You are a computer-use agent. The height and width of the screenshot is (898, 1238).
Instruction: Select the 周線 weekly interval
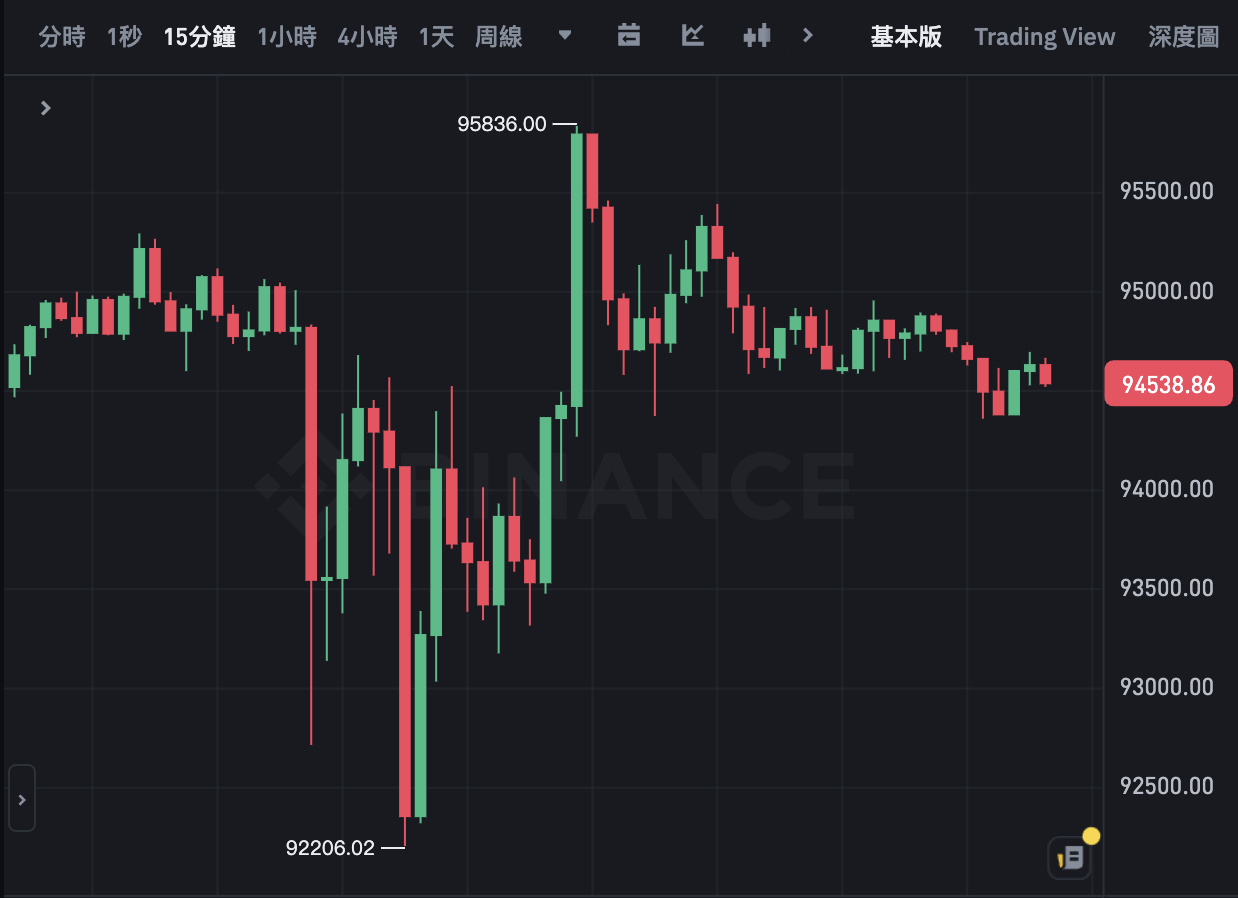[498, 37]
